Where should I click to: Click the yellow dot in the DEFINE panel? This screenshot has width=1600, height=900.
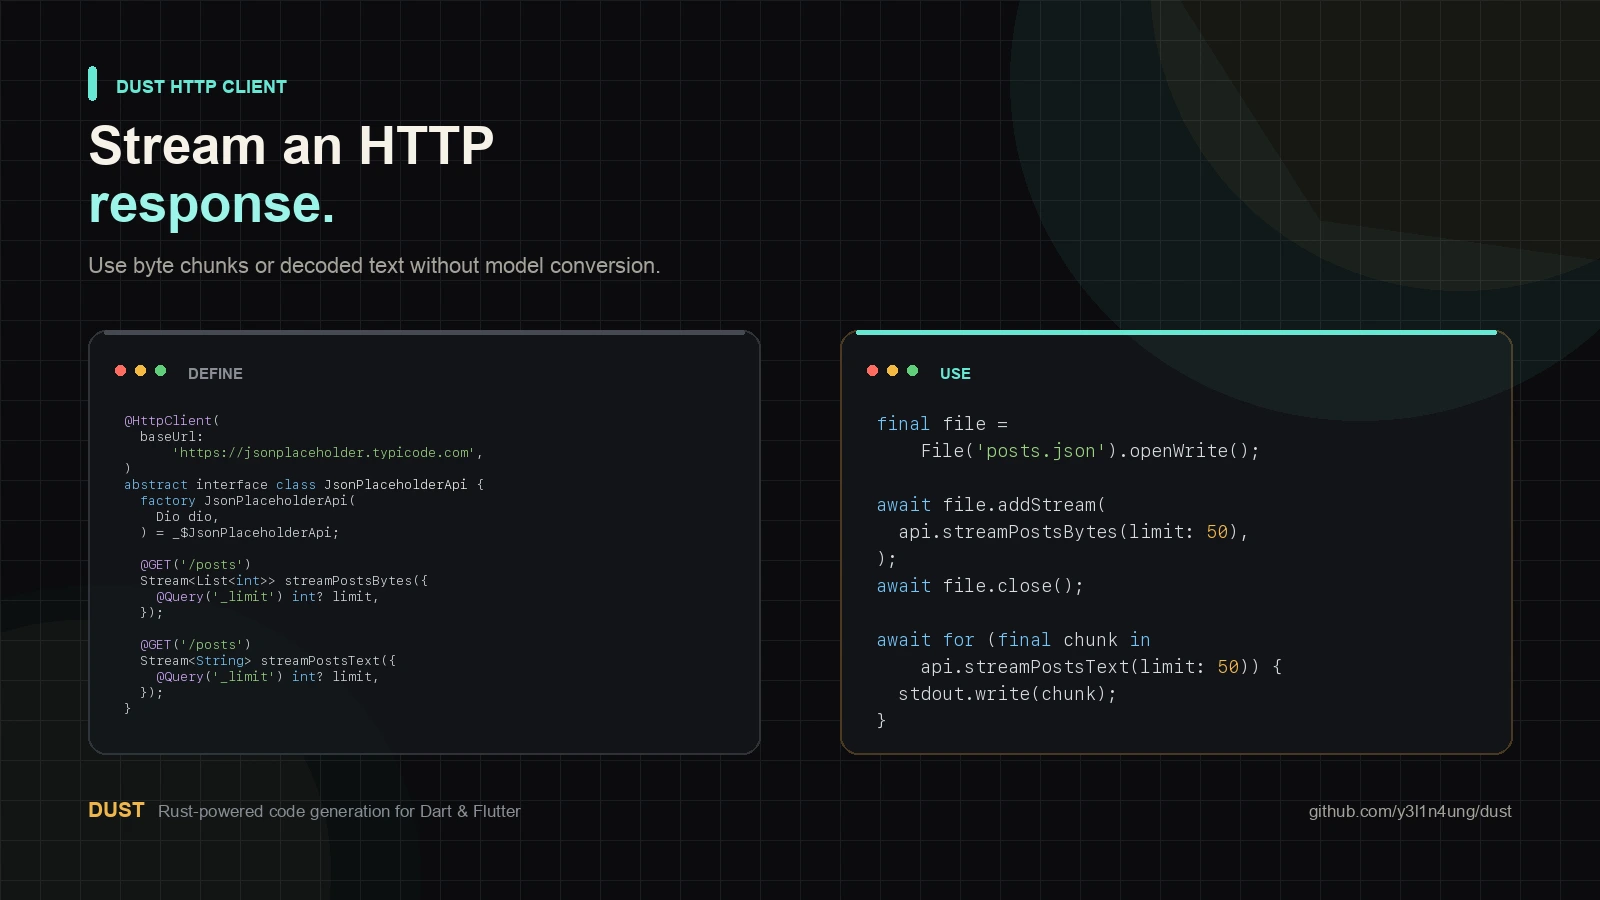tap(140, 371)
